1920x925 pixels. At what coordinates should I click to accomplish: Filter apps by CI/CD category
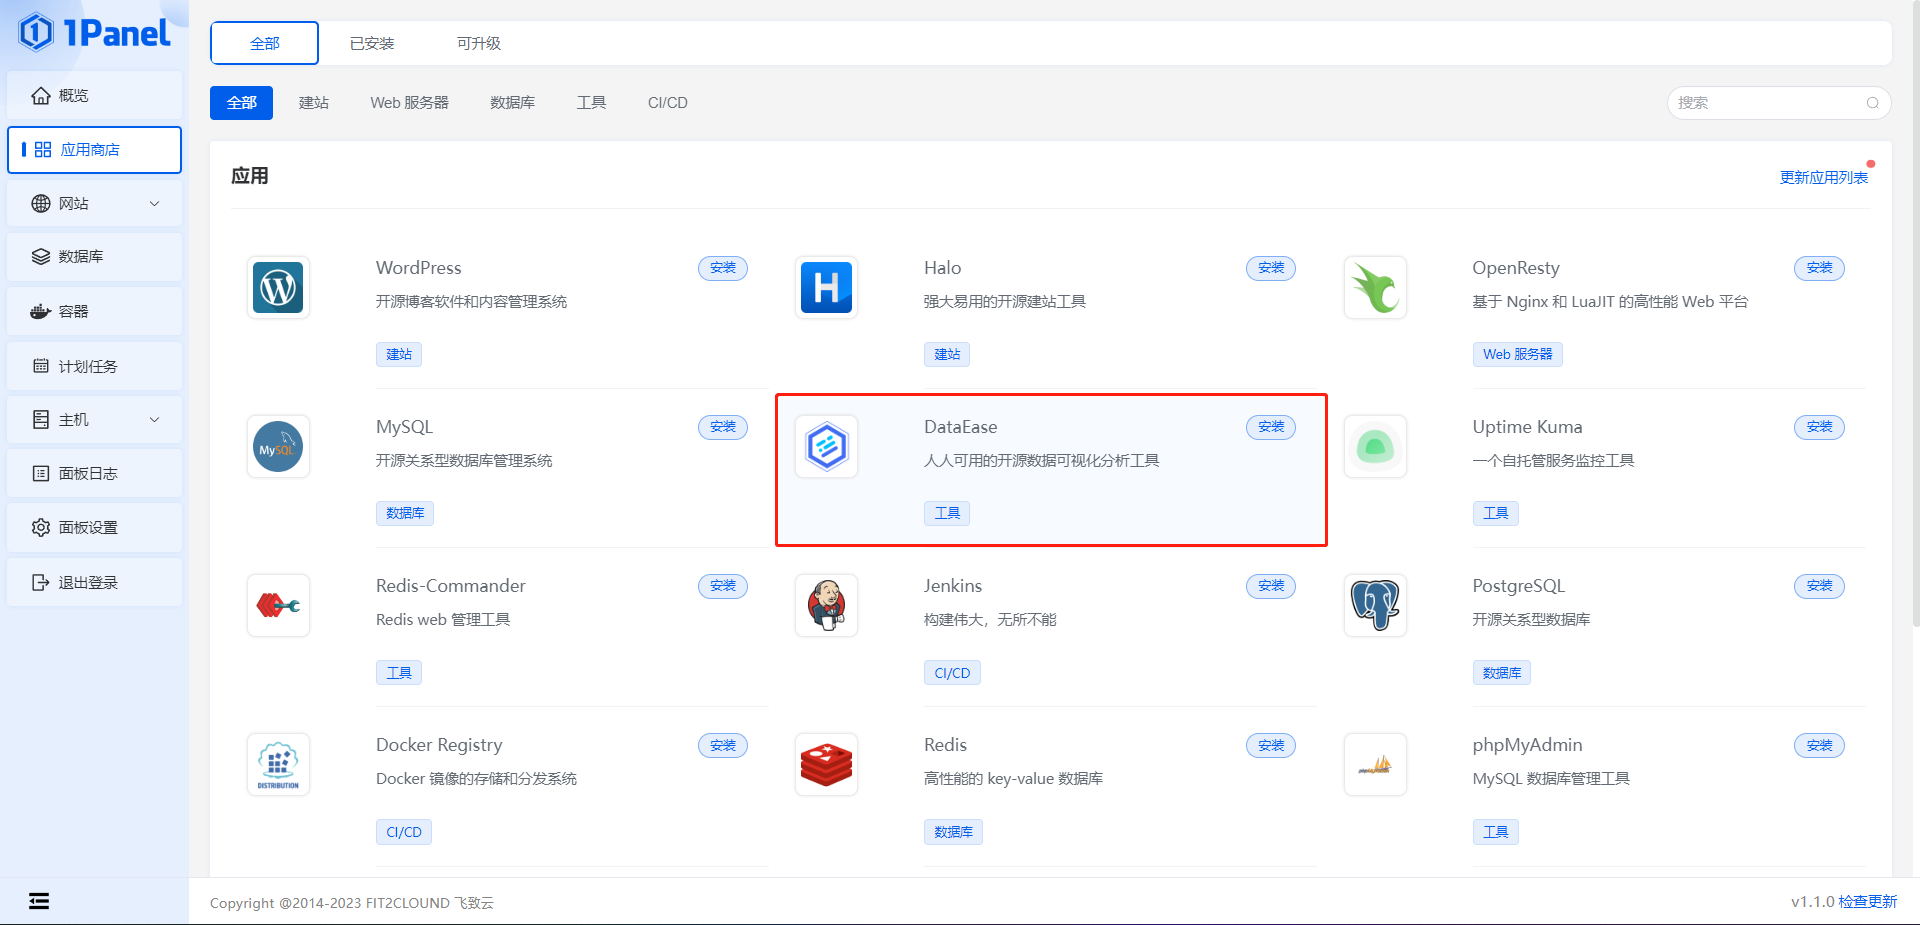667,103
